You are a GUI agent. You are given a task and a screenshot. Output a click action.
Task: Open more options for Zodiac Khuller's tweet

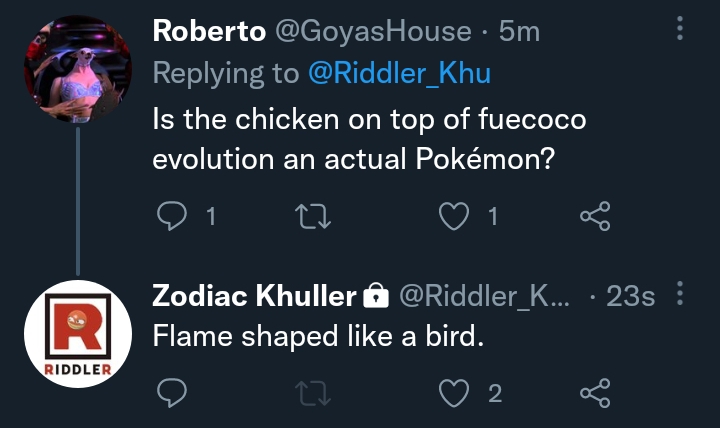(681, 295)
